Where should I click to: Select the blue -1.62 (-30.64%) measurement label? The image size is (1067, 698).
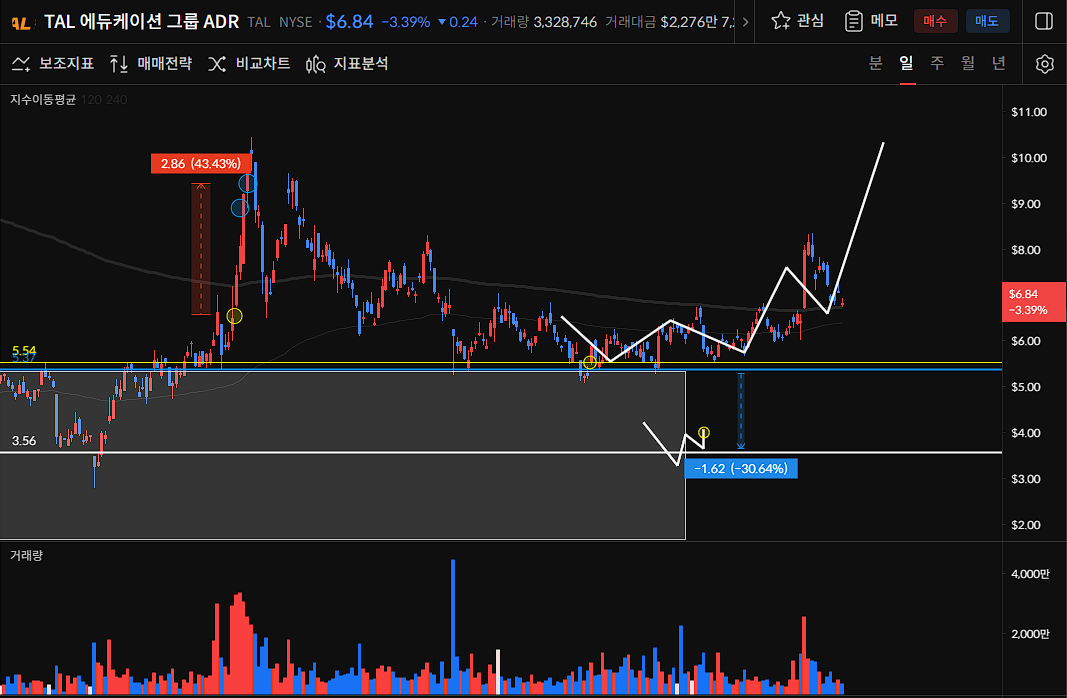pyautogui.click(x=741, y=468)
